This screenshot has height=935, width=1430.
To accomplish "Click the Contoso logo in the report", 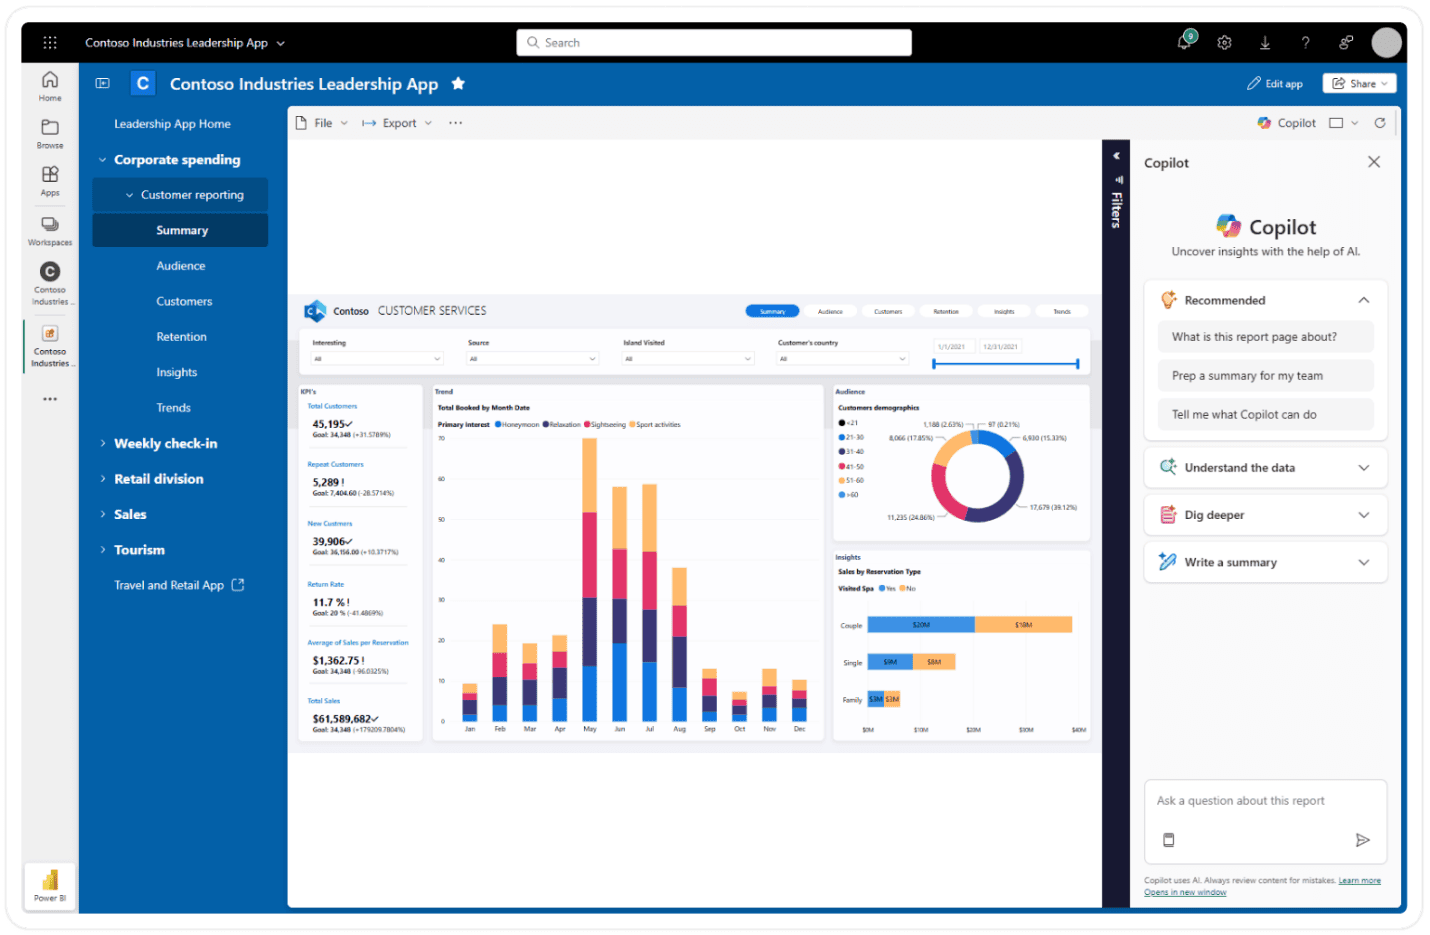I will click(315, 311).
